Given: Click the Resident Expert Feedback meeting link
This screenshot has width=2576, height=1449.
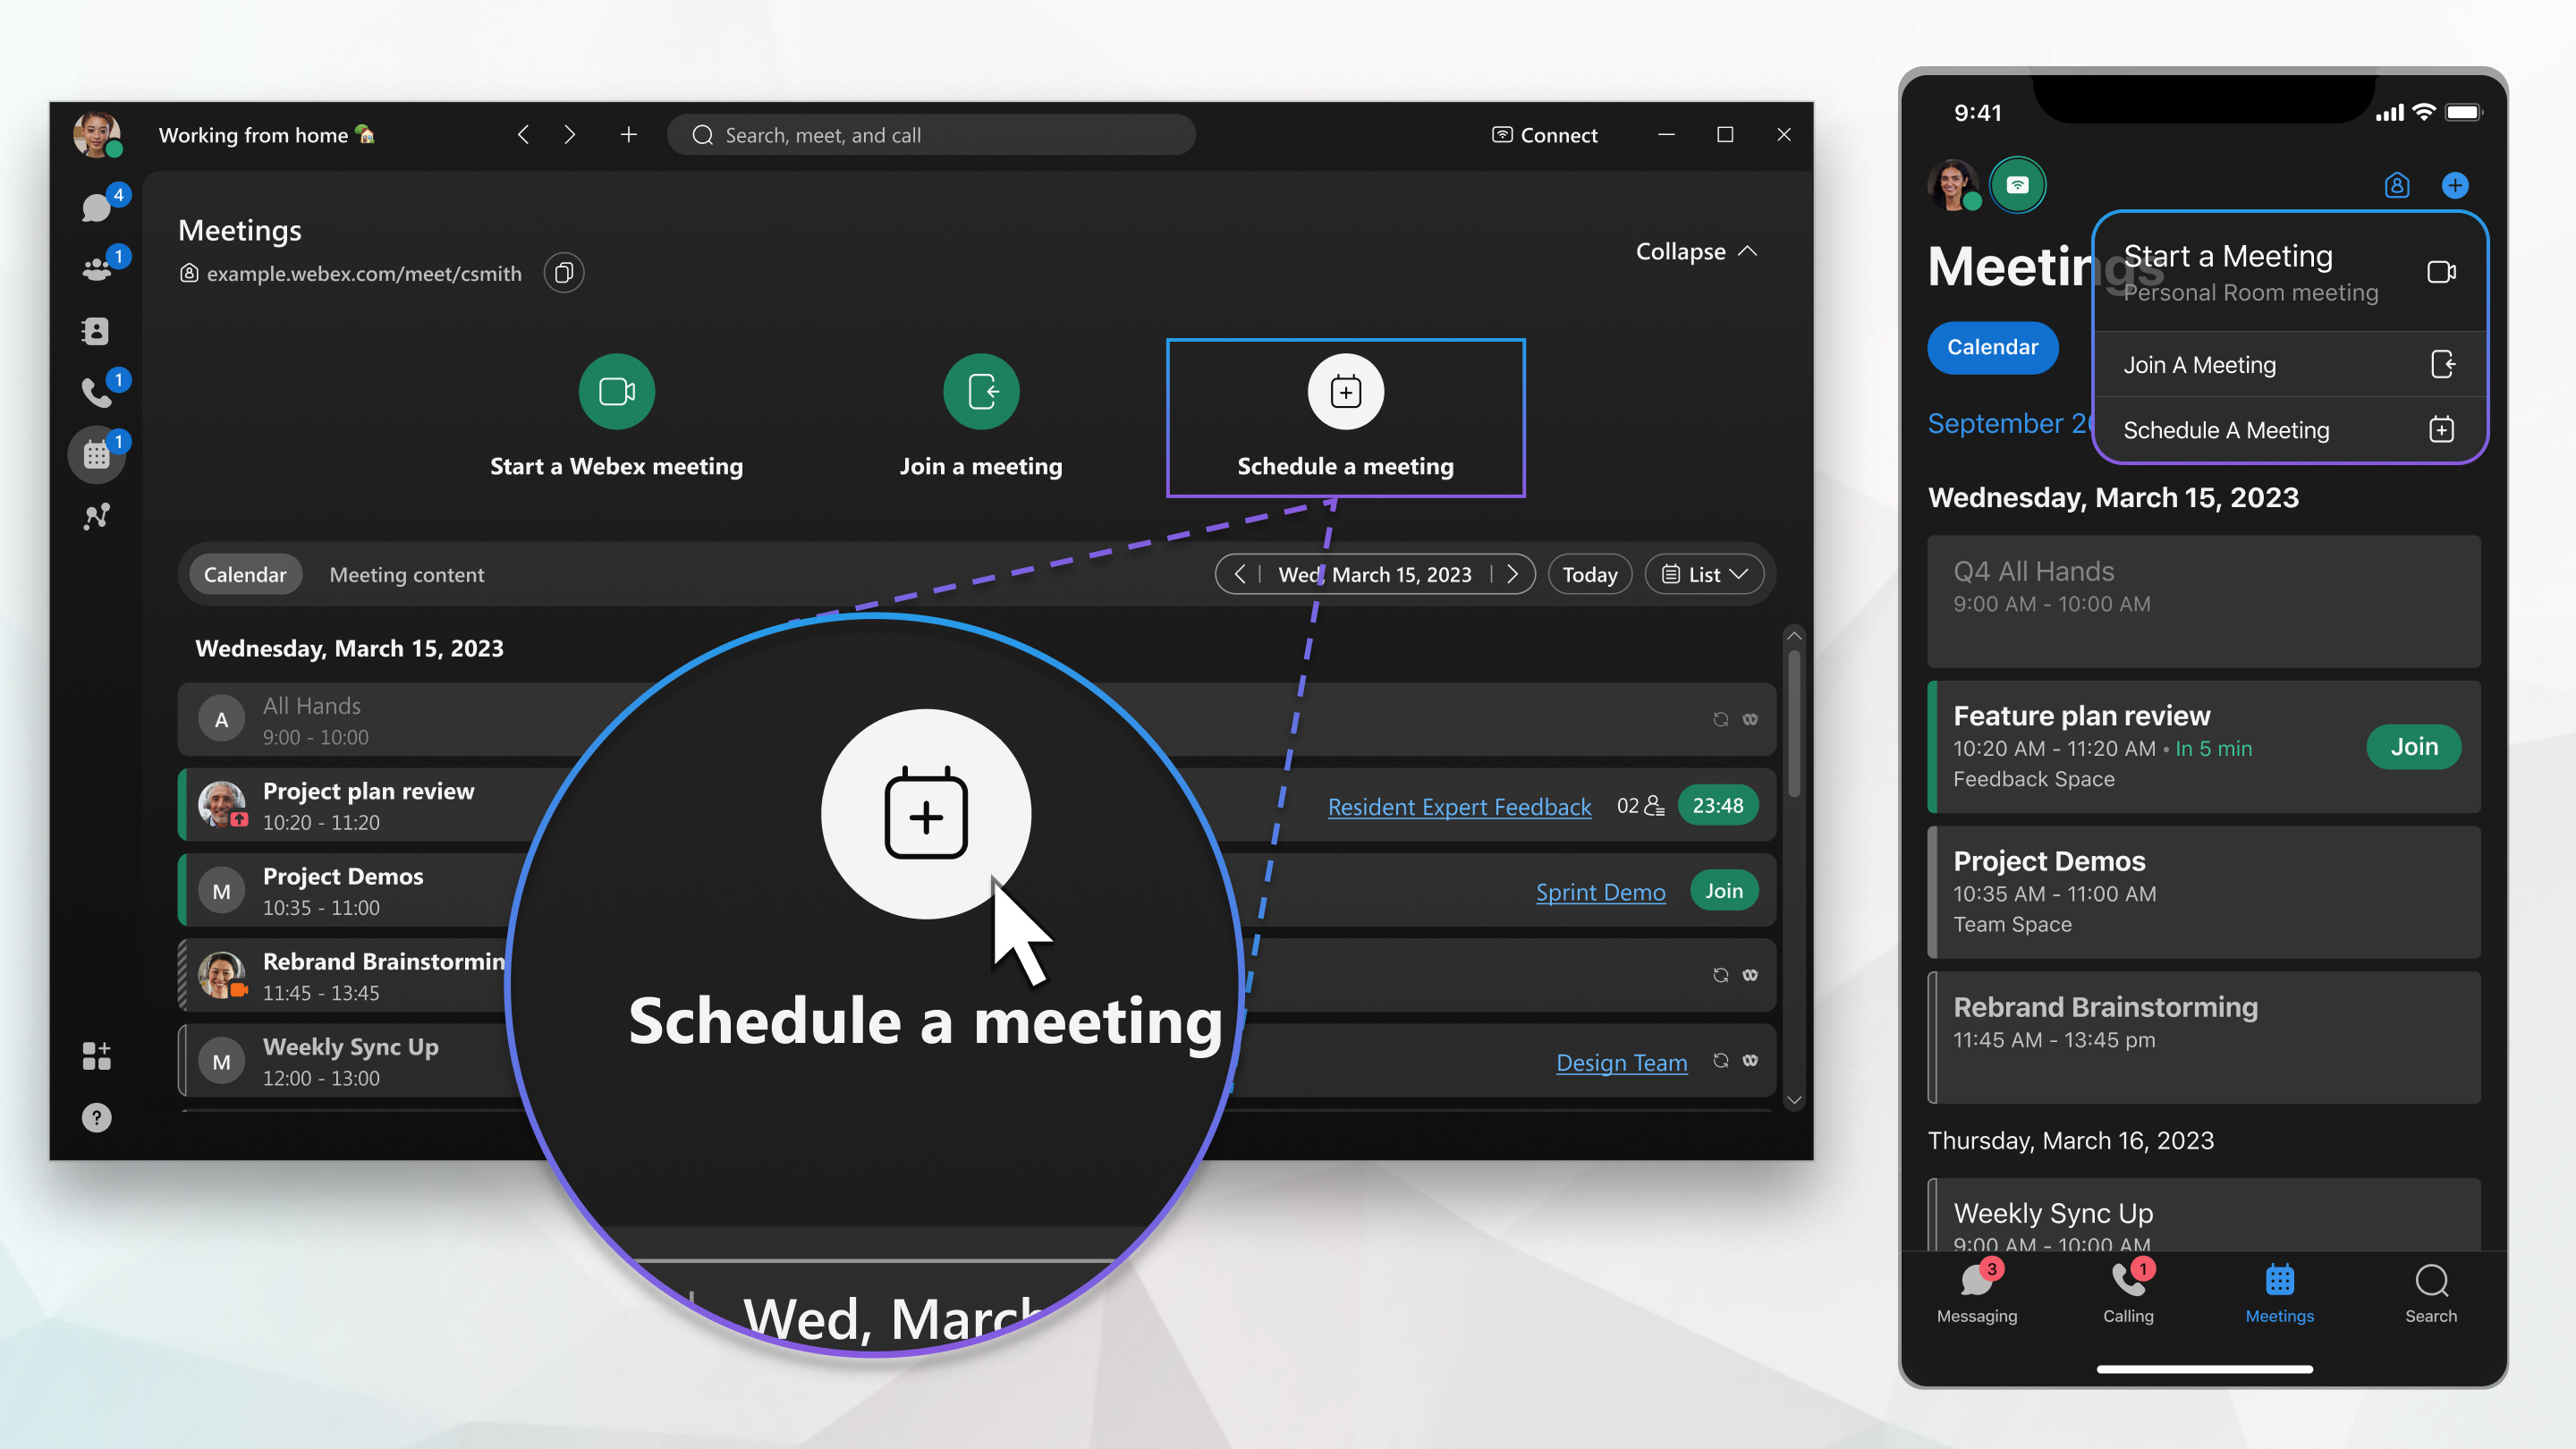Looking at the screenshot, I should tap(1460, 807).
